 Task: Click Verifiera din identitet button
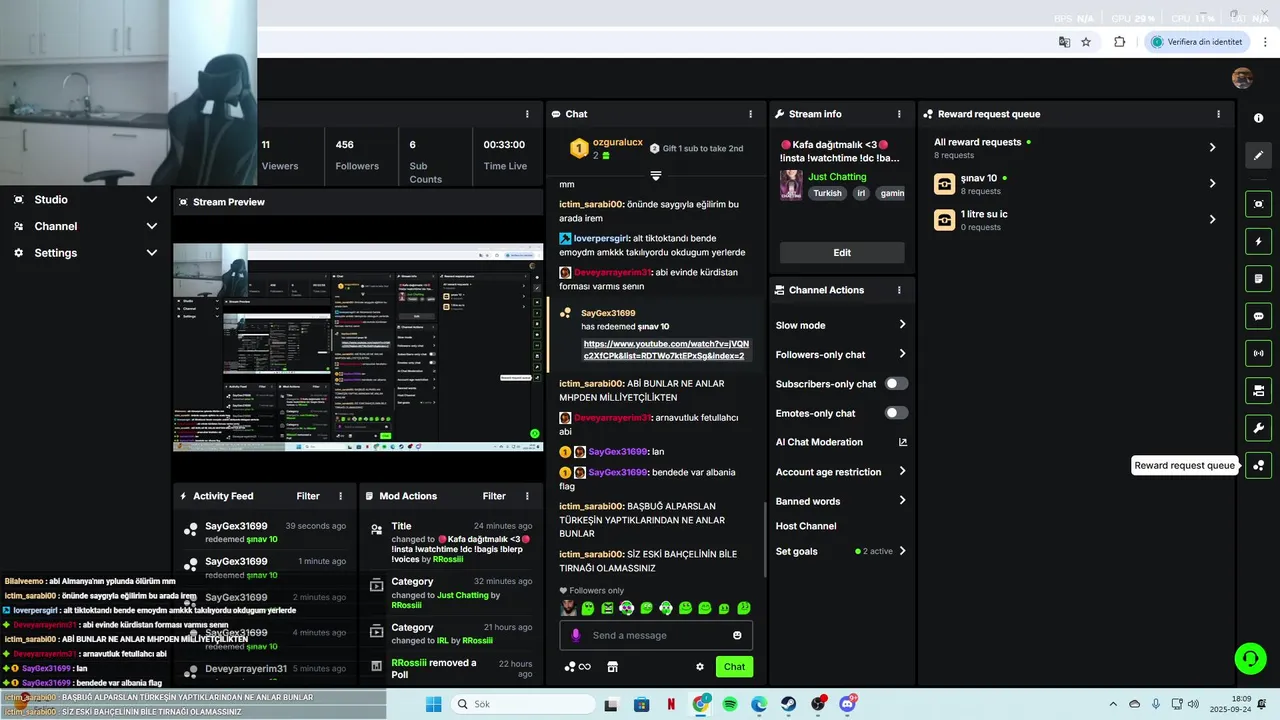click(x=1196, y=42)
